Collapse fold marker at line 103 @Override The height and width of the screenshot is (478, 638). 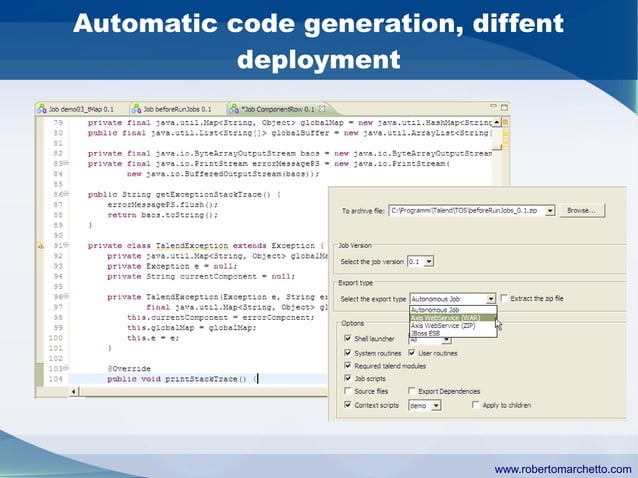65,369
